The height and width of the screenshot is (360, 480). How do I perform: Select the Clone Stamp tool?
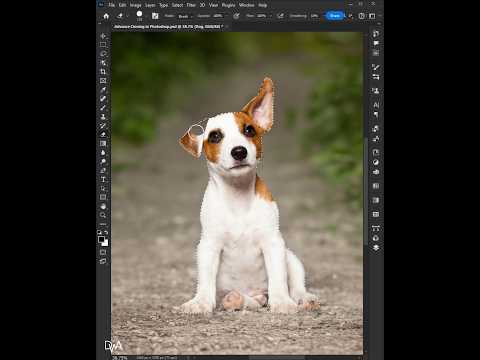[x=103, y=117]
